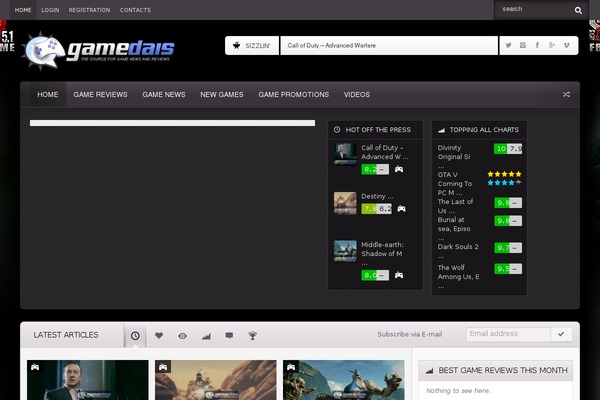The width and height of the screenshot is (600, 400).
Task: Open the Google Plus social icon
Action: click(x=551, y=45)
